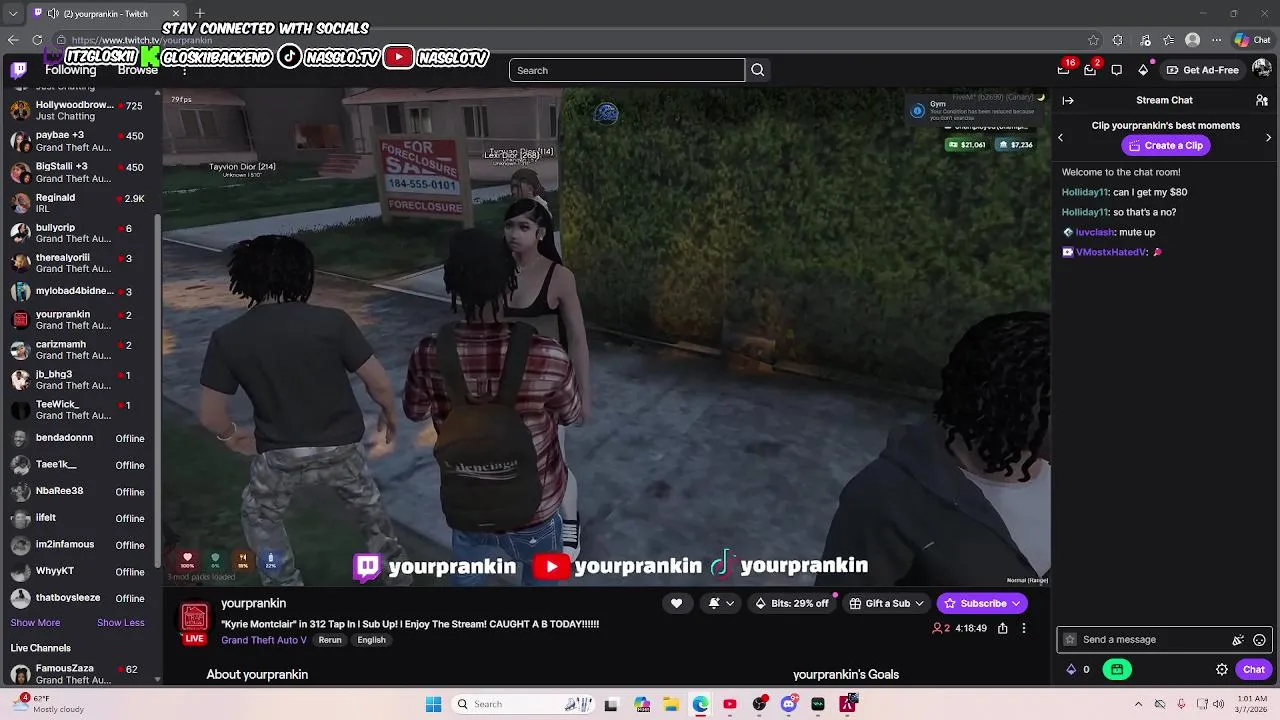Viewport: 1280px width, 720px height.
Task: Open Discord from the taskbar
Action: pyautogui.click(x=789, y=704)
